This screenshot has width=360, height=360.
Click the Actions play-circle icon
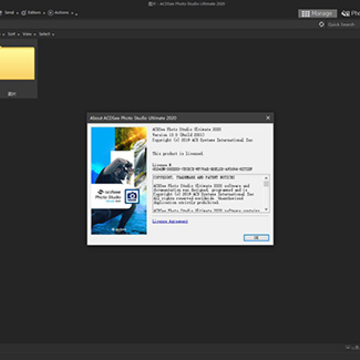click(50, 13)
